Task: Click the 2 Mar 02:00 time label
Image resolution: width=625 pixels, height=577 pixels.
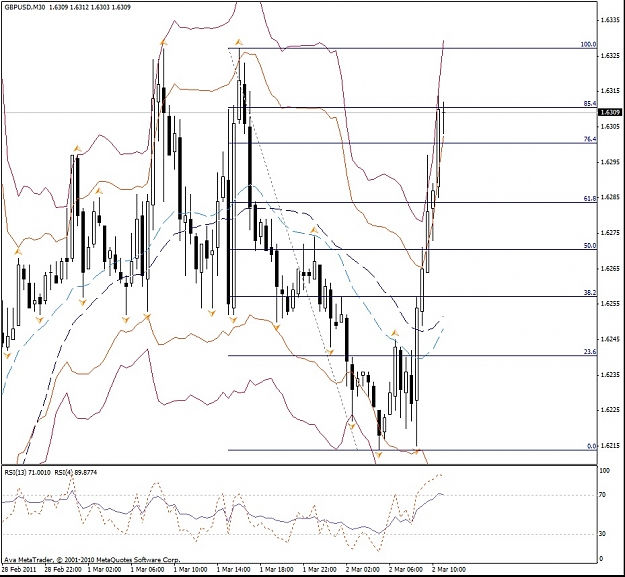Action: click(x=363, y=569)
